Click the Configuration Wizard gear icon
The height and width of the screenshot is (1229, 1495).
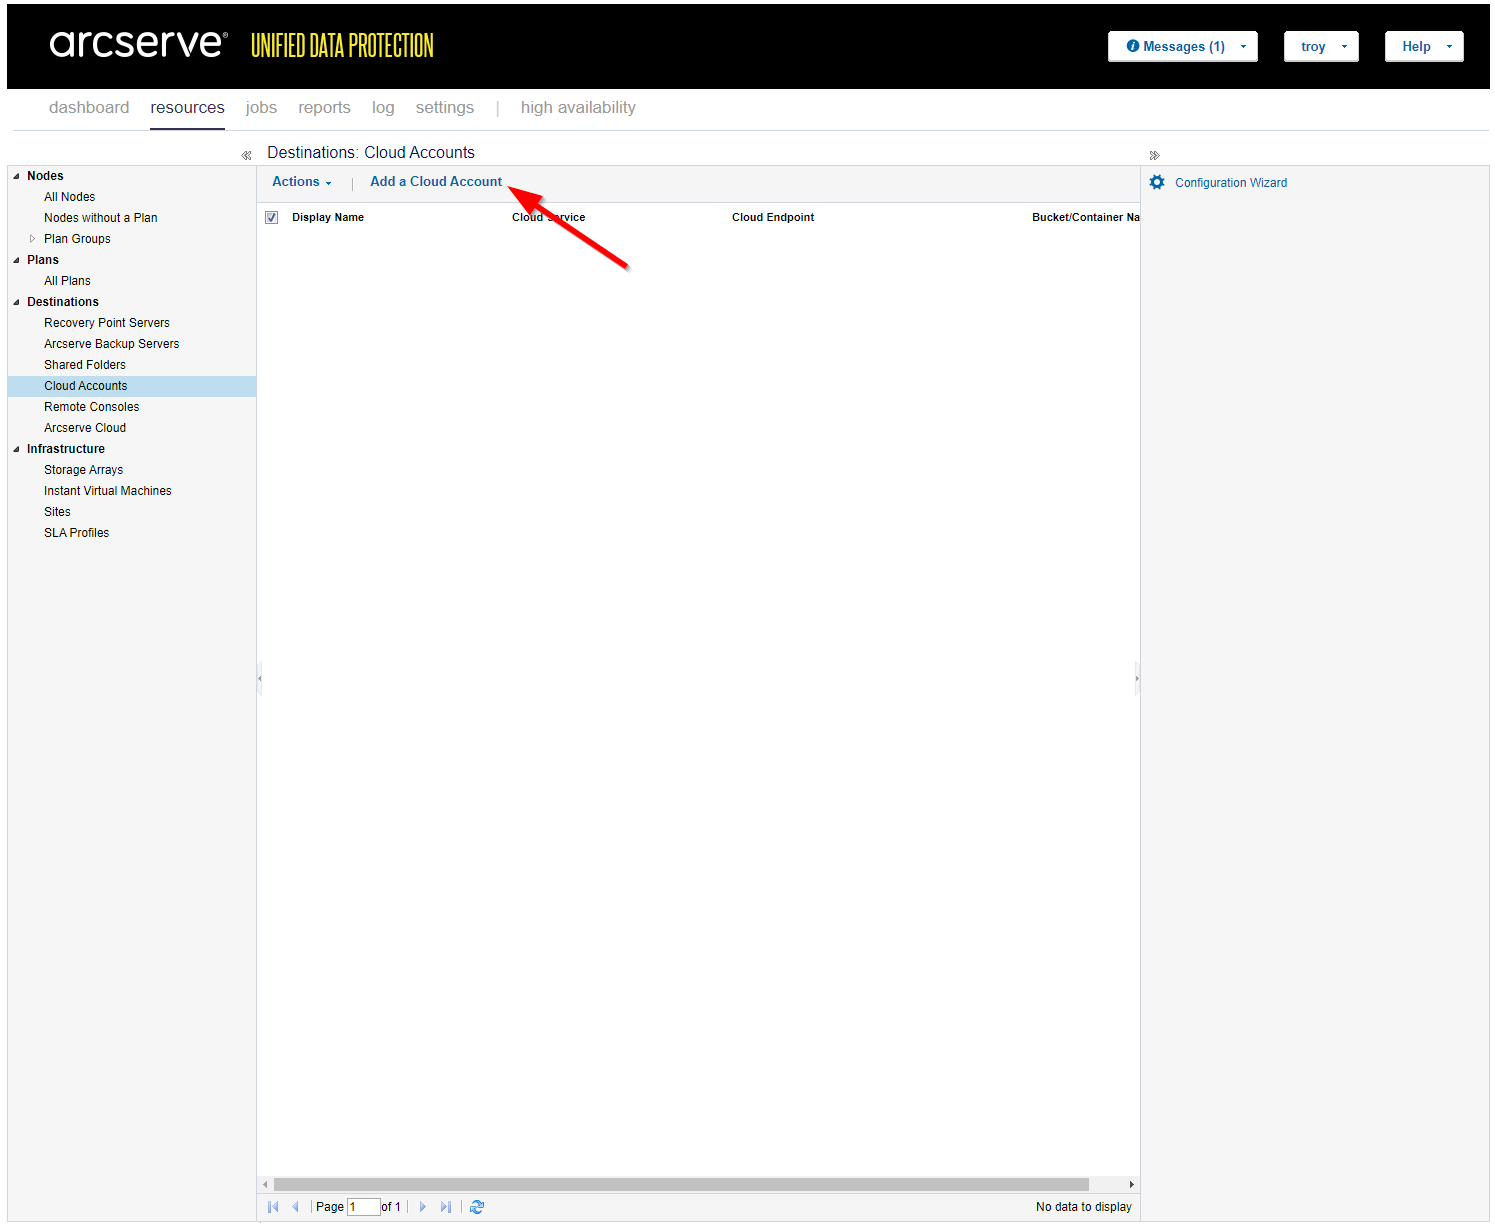[x=1157, y=182]
